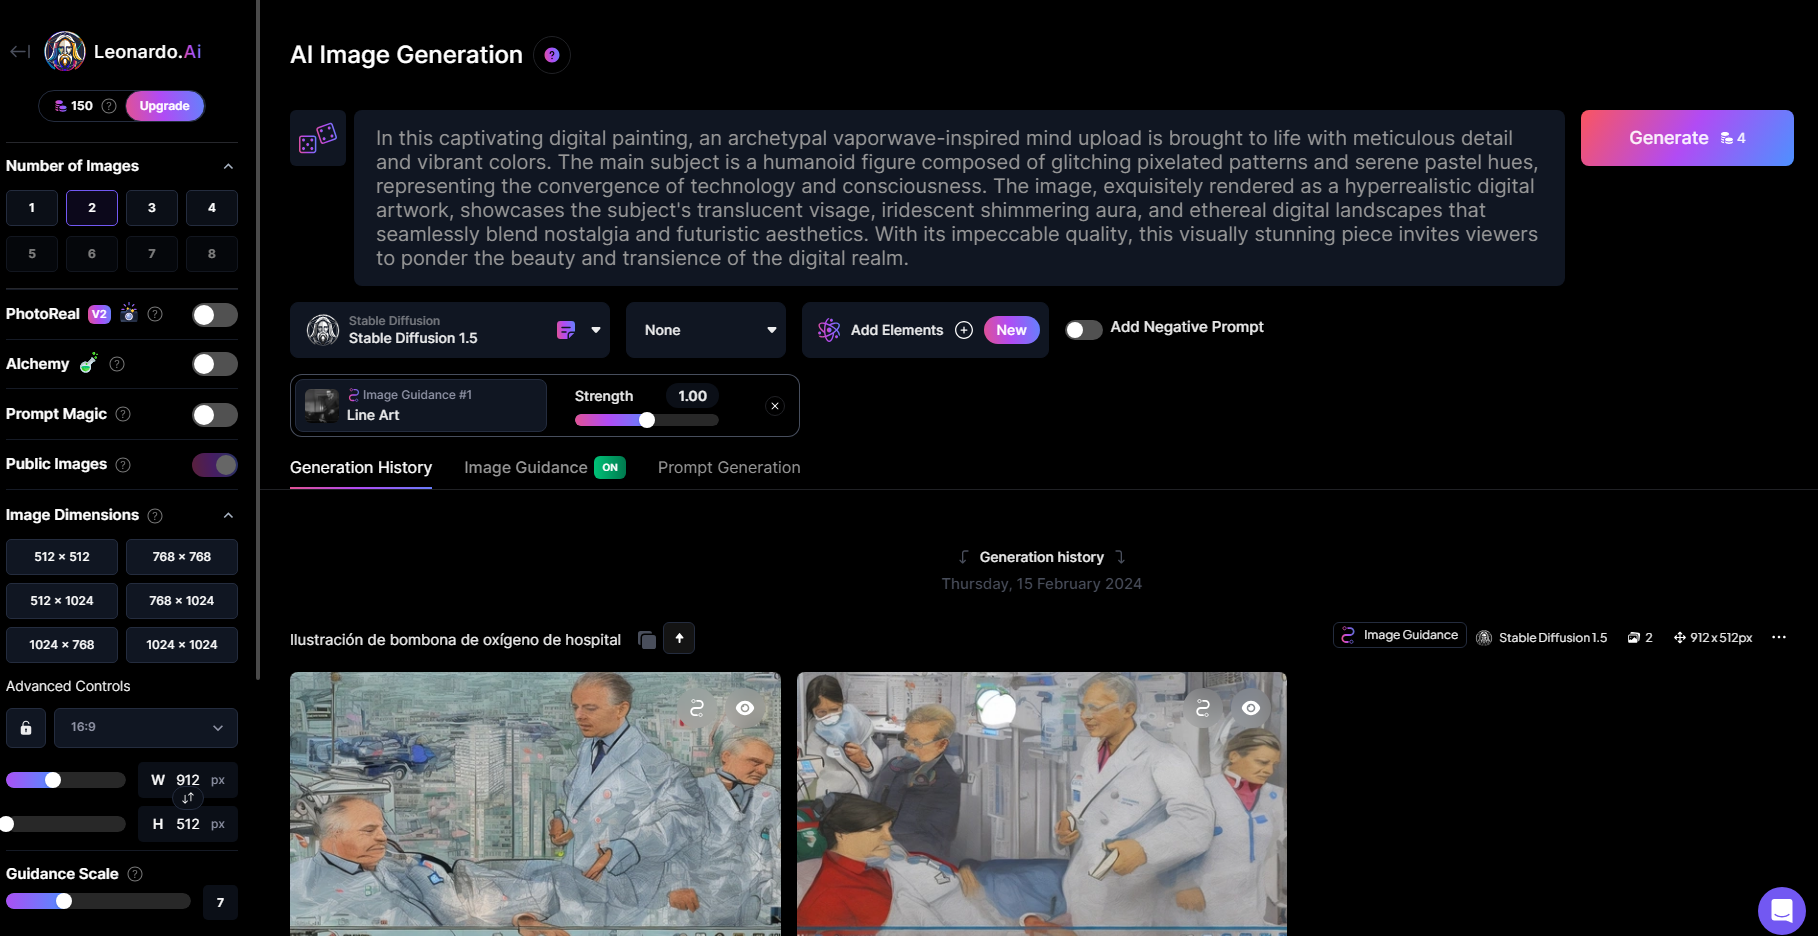Viewport: 1818px width, 936px height.
Task: Click the random prompt dice icon
Action: (318, 138)
